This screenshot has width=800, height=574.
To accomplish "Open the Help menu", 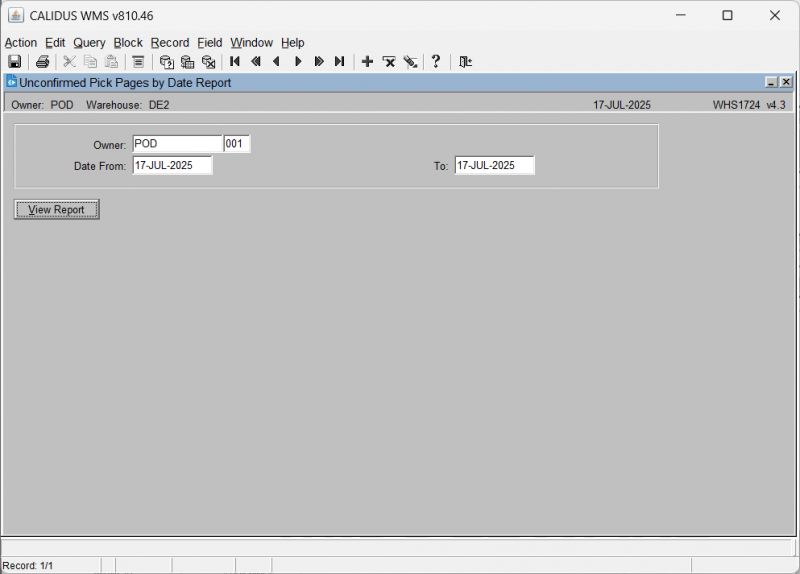I will (293, 43).
